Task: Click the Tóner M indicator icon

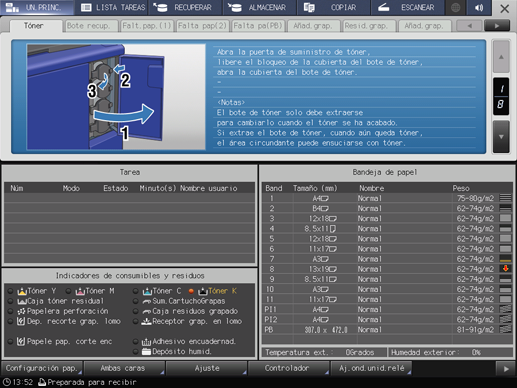Action: (x=80, y=291)
